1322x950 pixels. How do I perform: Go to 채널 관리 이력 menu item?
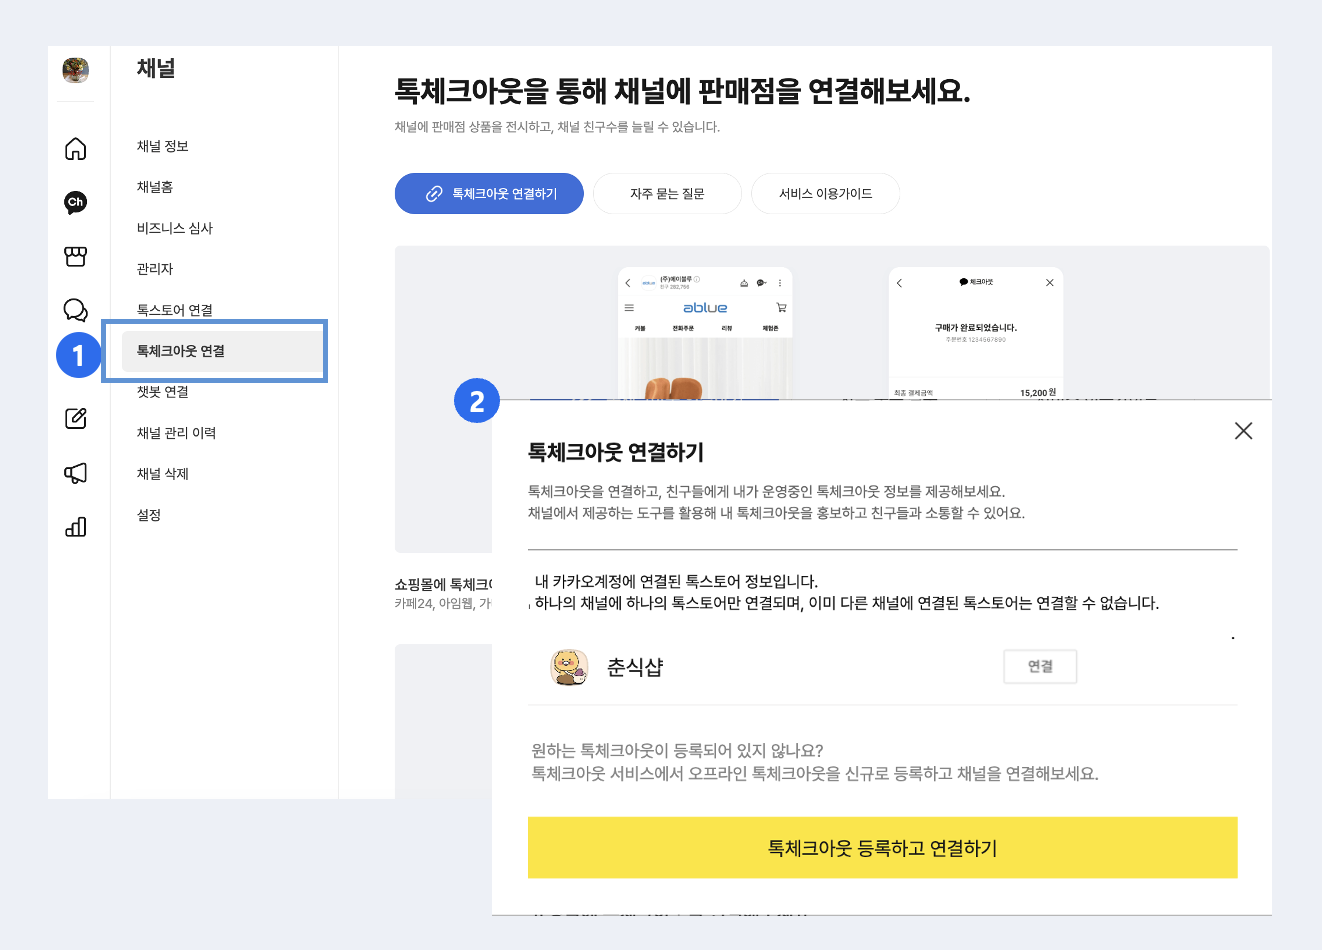[176, 433]
